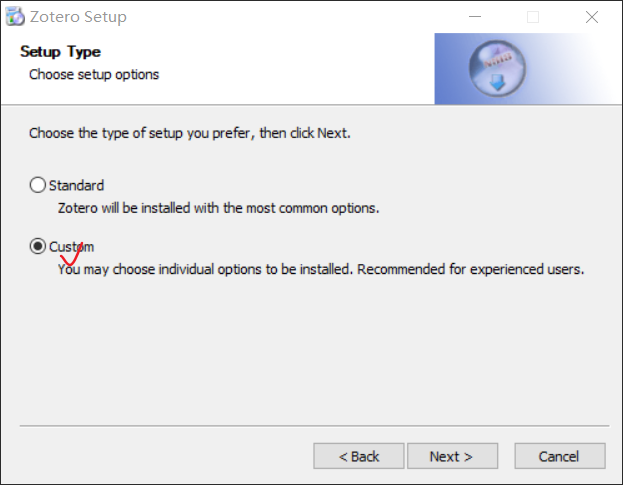Click the Zotero Setup title bar icon

click(x=15, y=17)
